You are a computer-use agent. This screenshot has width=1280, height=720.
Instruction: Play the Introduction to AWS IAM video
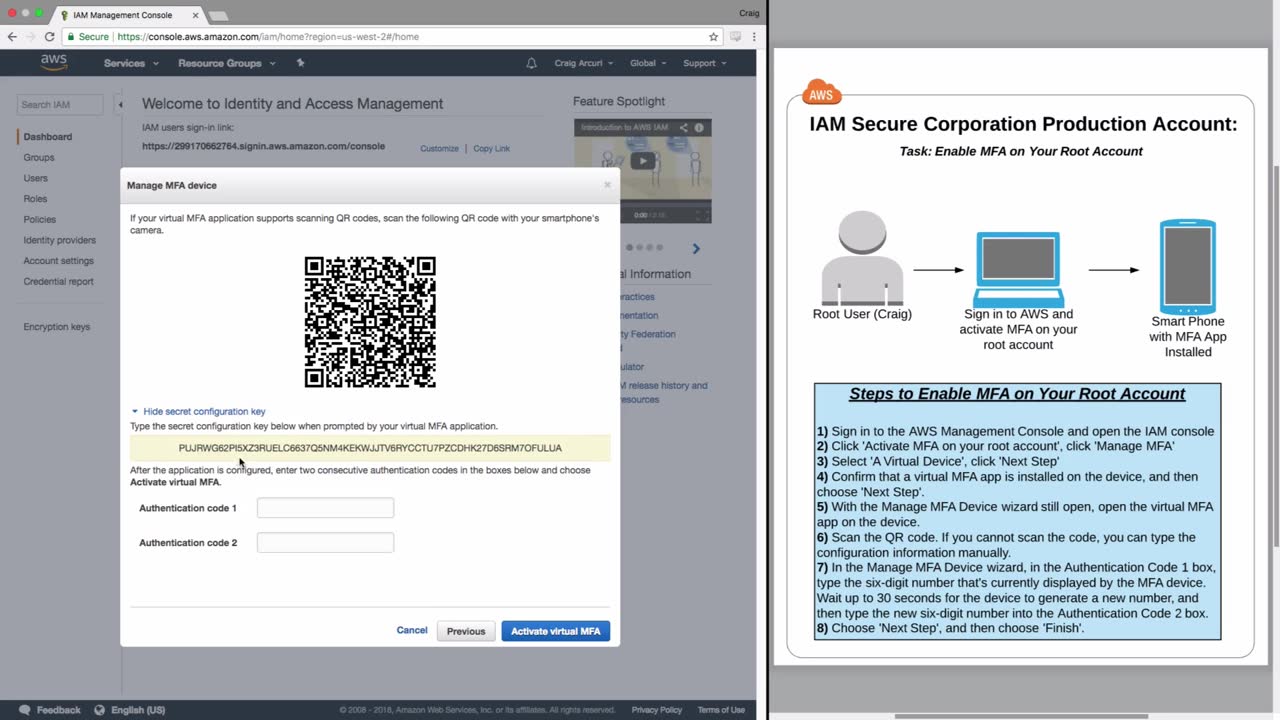[x=643, y=161]
